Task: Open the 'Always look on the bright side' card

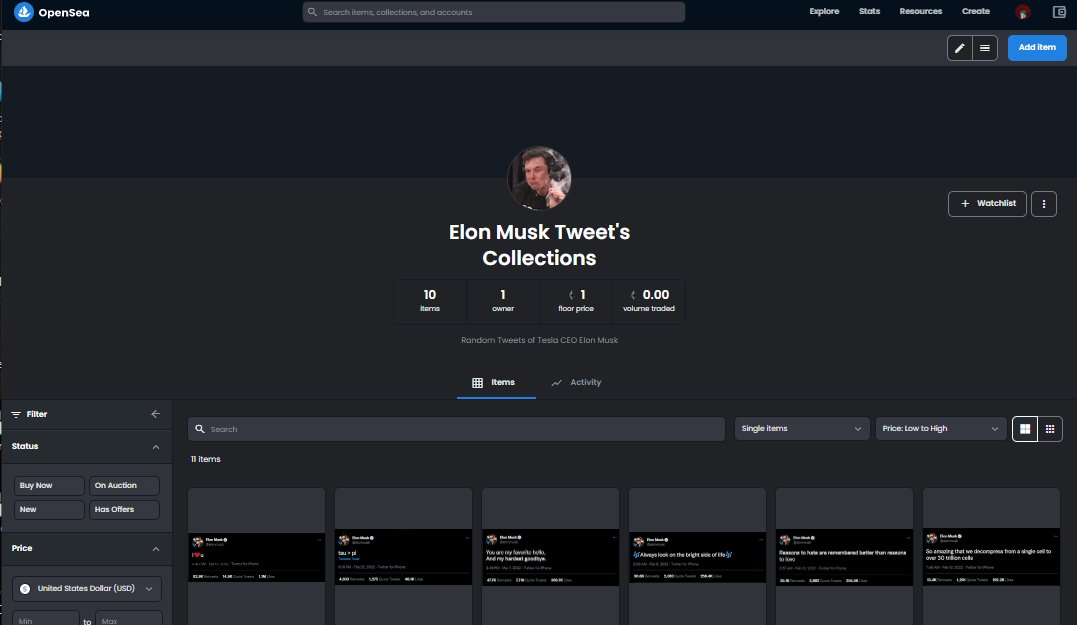Action: [697, 557]
